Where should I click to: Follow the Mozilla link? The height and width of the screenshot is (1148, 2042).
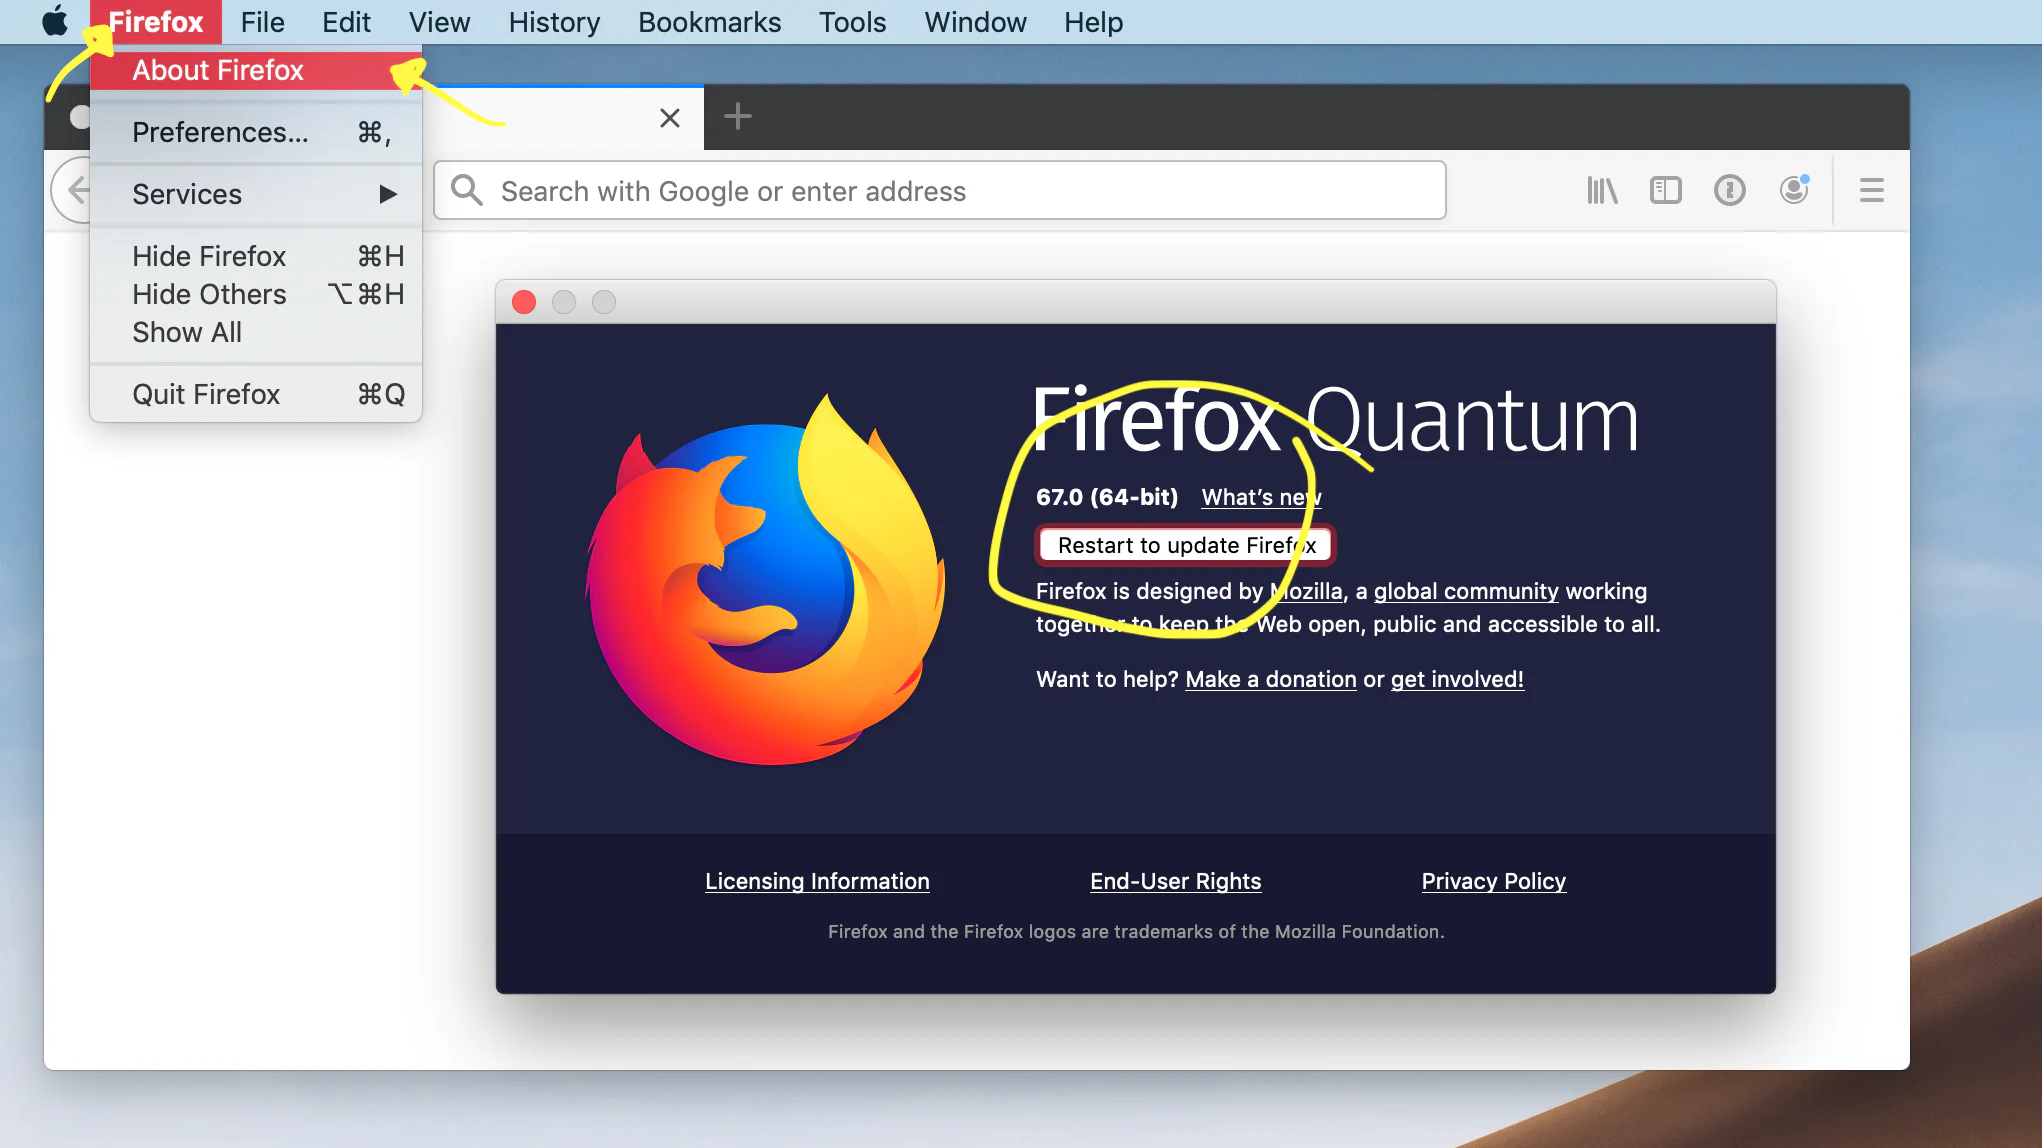pyautogui.click(x=1306, y=591)
